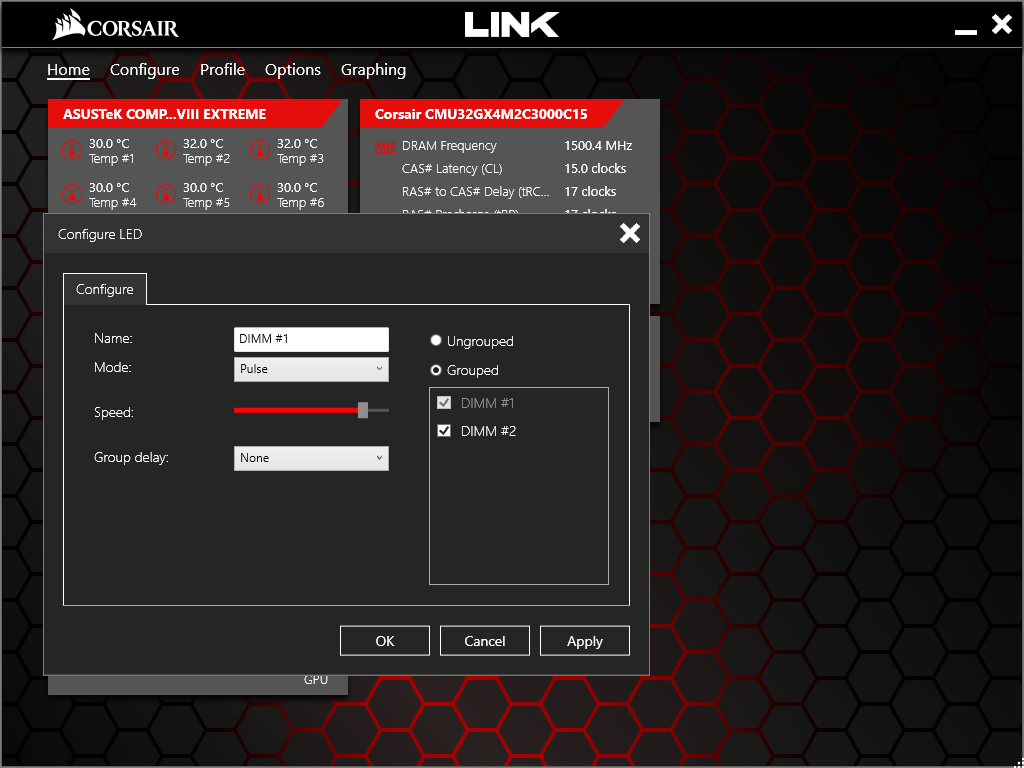Select the Configure tab in the dialog
The height and width of the screenshot is (768, 1024).
click(x=104, y=289)
